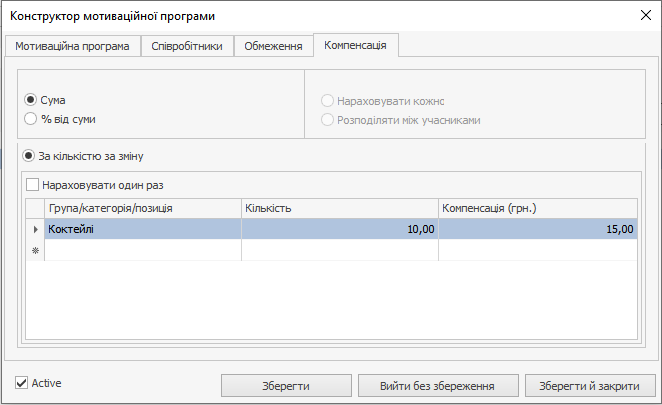Uncheck the Active checkbox
Viewport: 662px width, 405px height.
coord(22,383)
